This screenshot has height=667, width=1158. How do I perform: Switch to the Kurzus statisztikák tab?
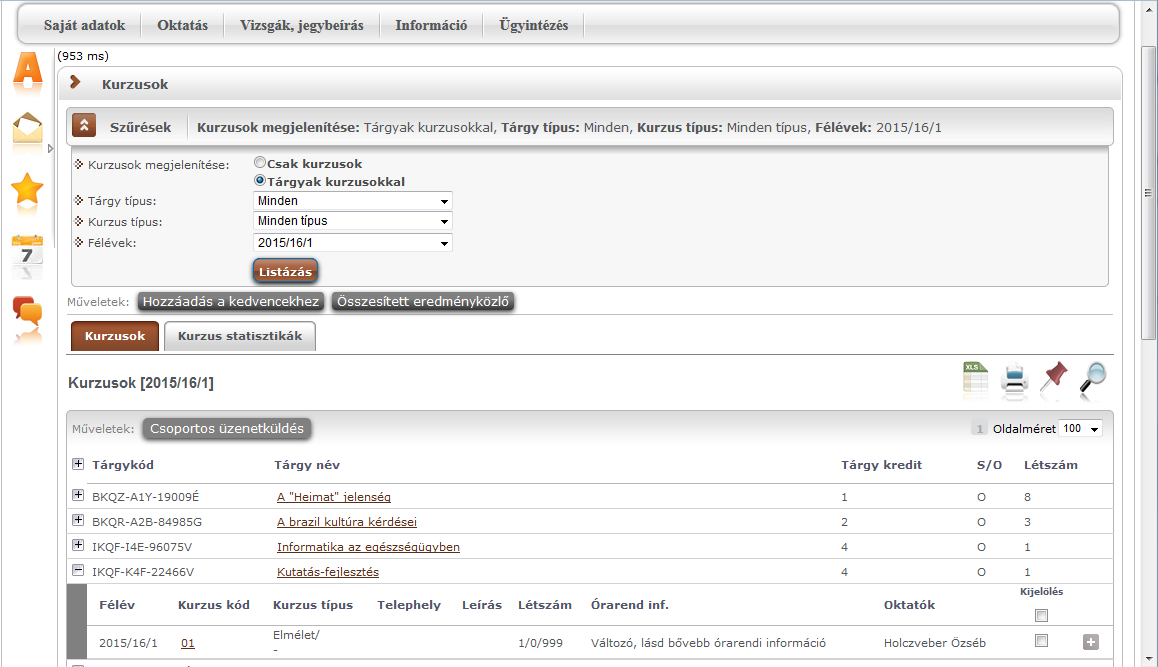(x=240, y=336)
